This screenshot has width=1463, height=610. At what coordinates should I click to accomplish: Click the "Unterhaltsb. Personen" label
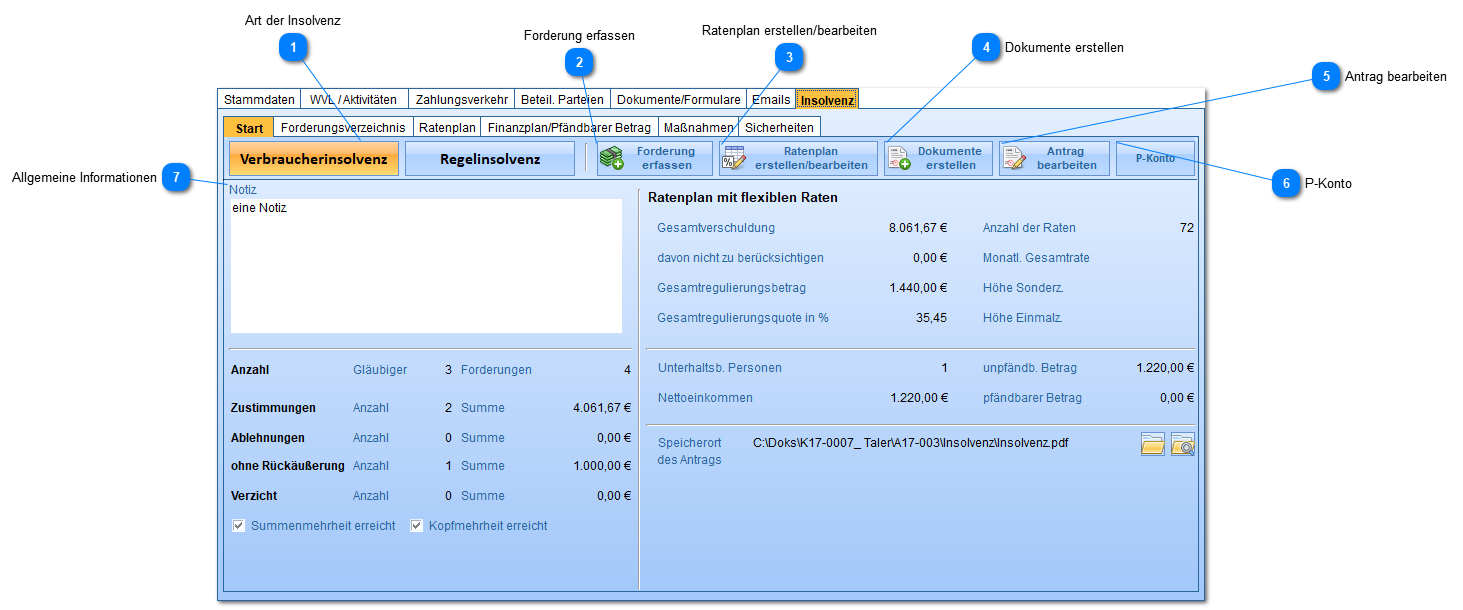click(720, 368)
